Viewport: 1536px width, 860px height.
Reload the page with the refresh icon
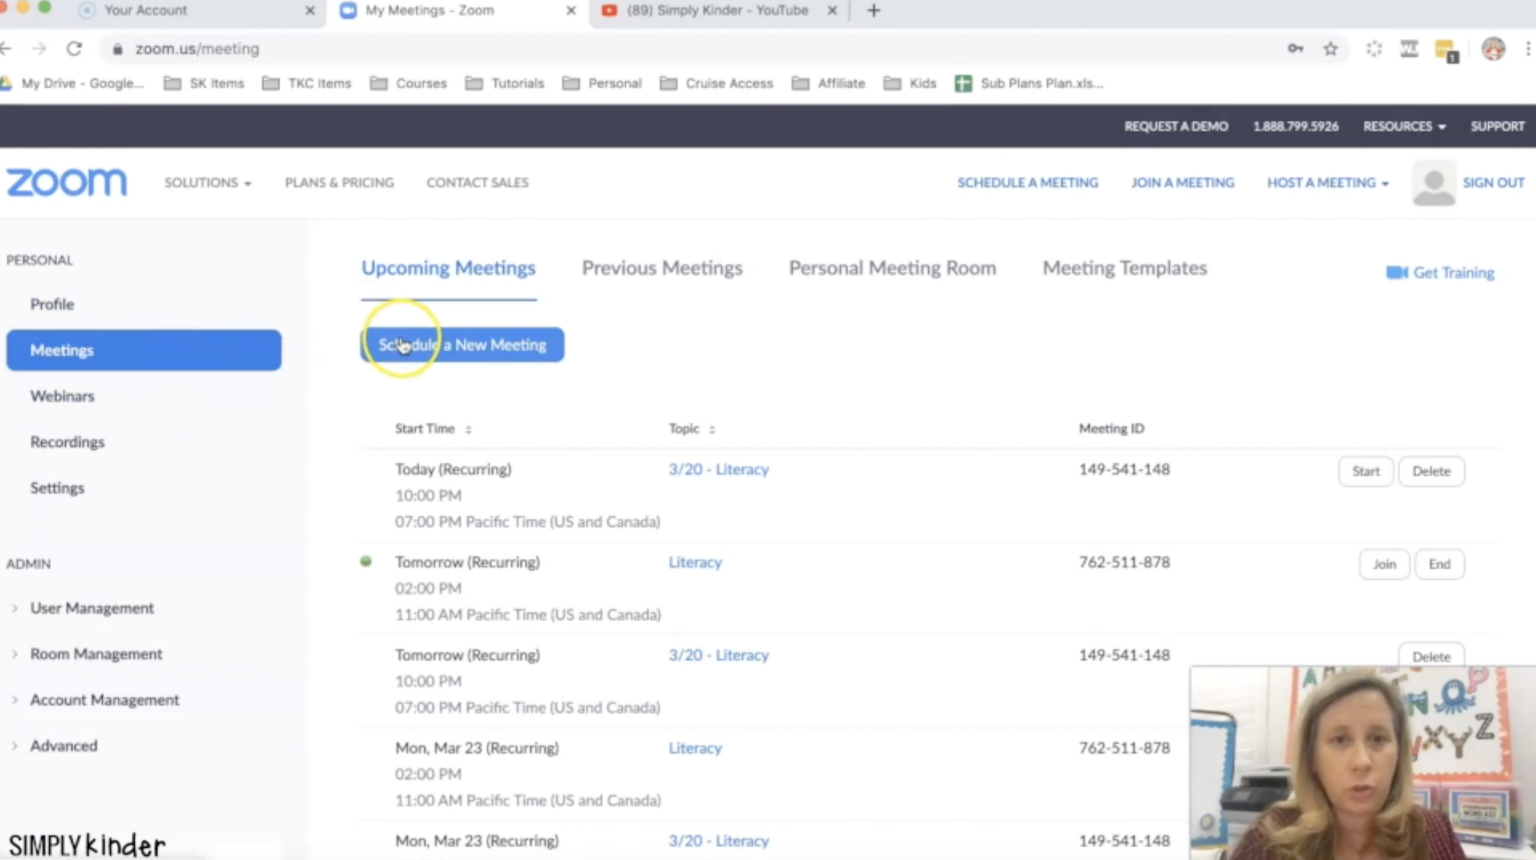point(74,48)
